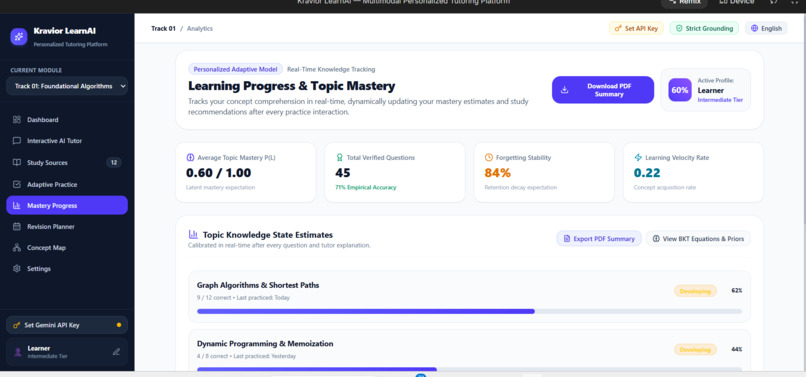The width and height of the screenshot is (806, 377).
Task: Click the Intermediate Tier link in Active Profile
Action: pos(720,100)
